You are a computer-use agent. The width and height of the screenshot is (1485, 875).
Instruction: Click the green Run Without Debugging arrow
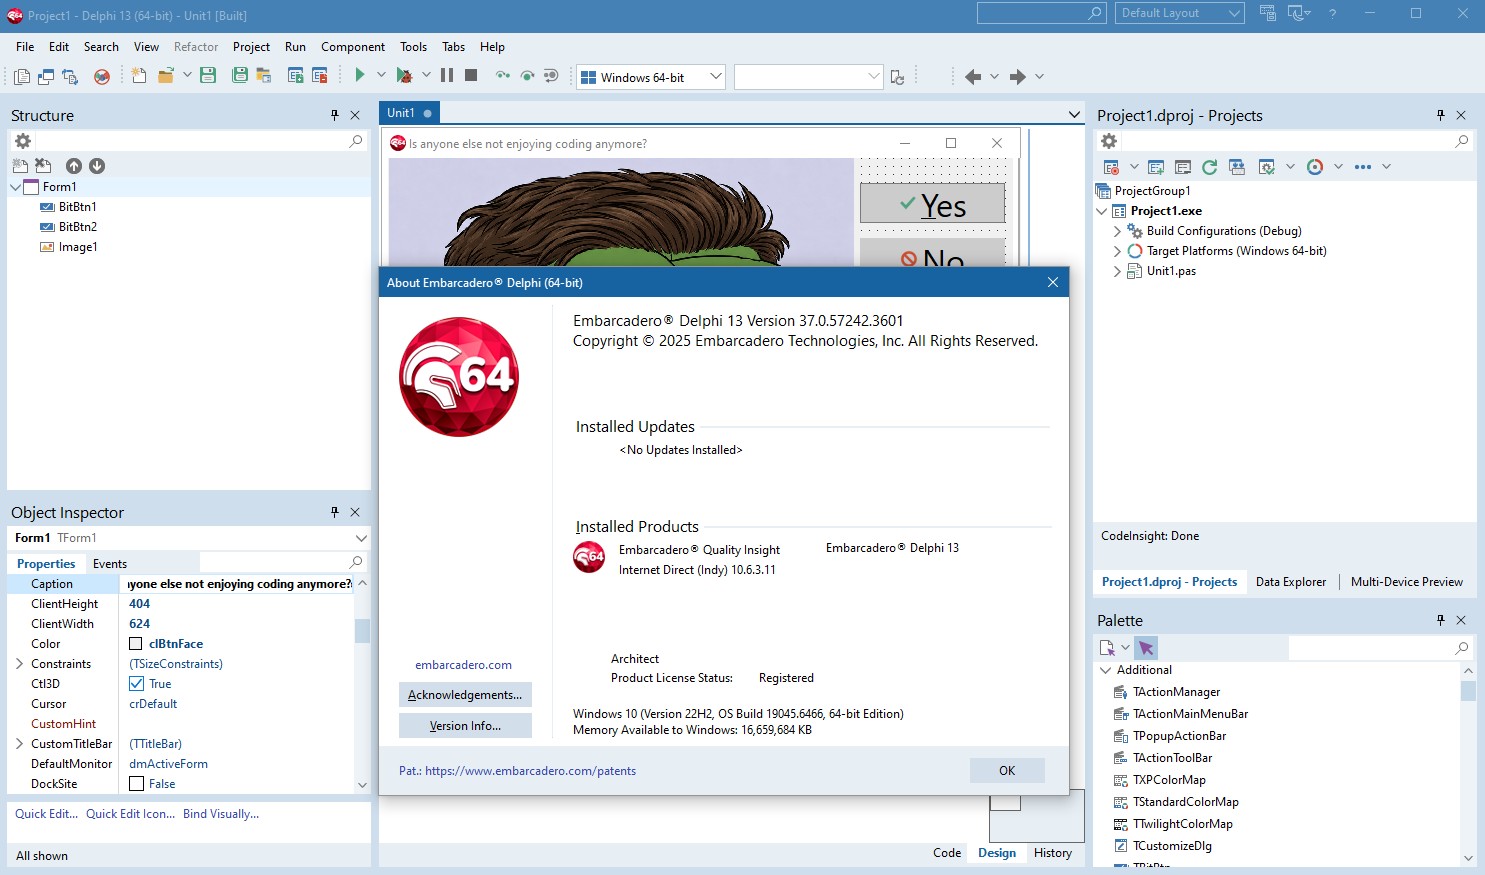pos(359,75)
